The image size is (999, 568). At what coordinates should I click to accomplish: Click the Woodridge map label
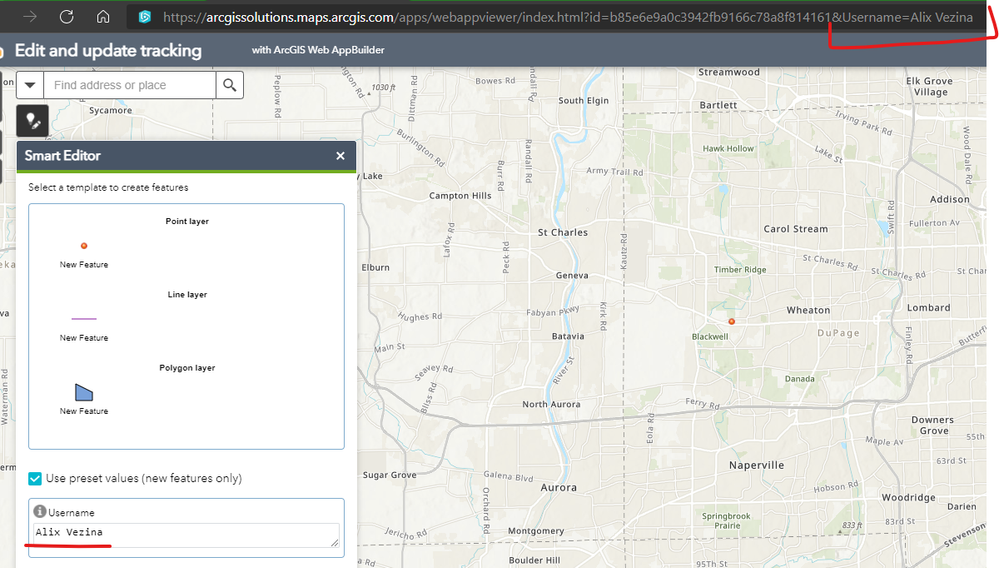[909, 497]
